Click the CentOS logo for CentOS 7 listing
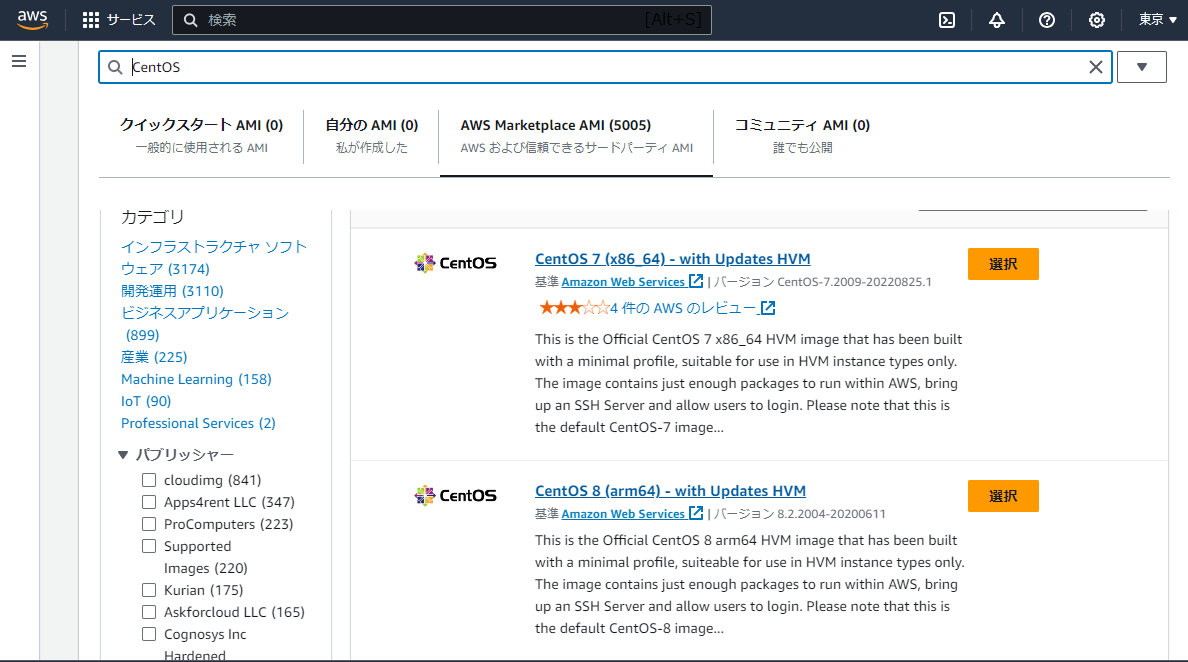Viewport: 1188px width, 662px height. pyautogui.click(x=455, y=263)
